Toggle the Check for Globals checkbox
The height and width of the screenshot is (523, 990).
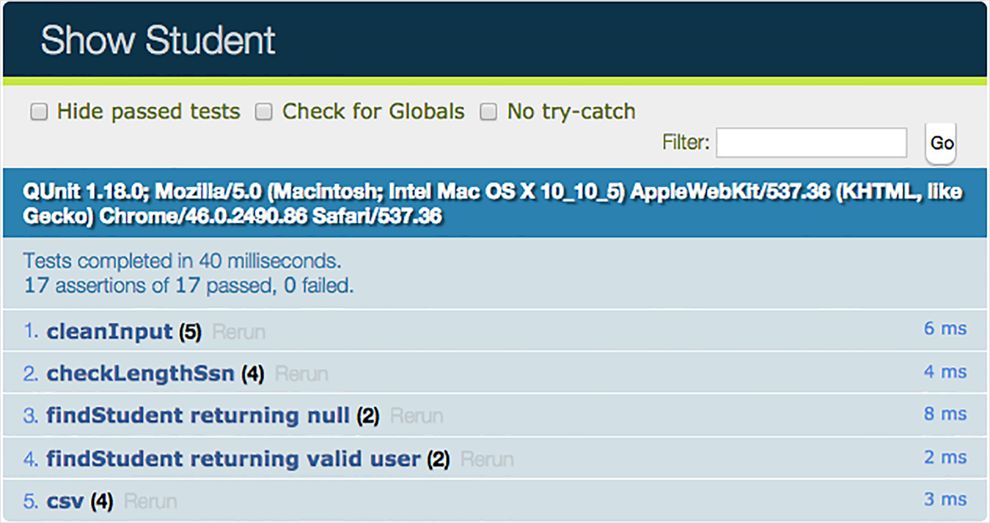[x=264, y=112]
